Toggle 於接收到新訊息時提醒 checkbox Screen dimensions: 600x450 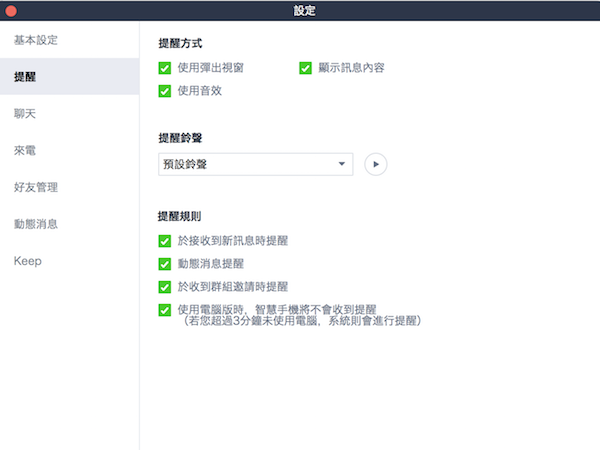(x=165, y=241)
